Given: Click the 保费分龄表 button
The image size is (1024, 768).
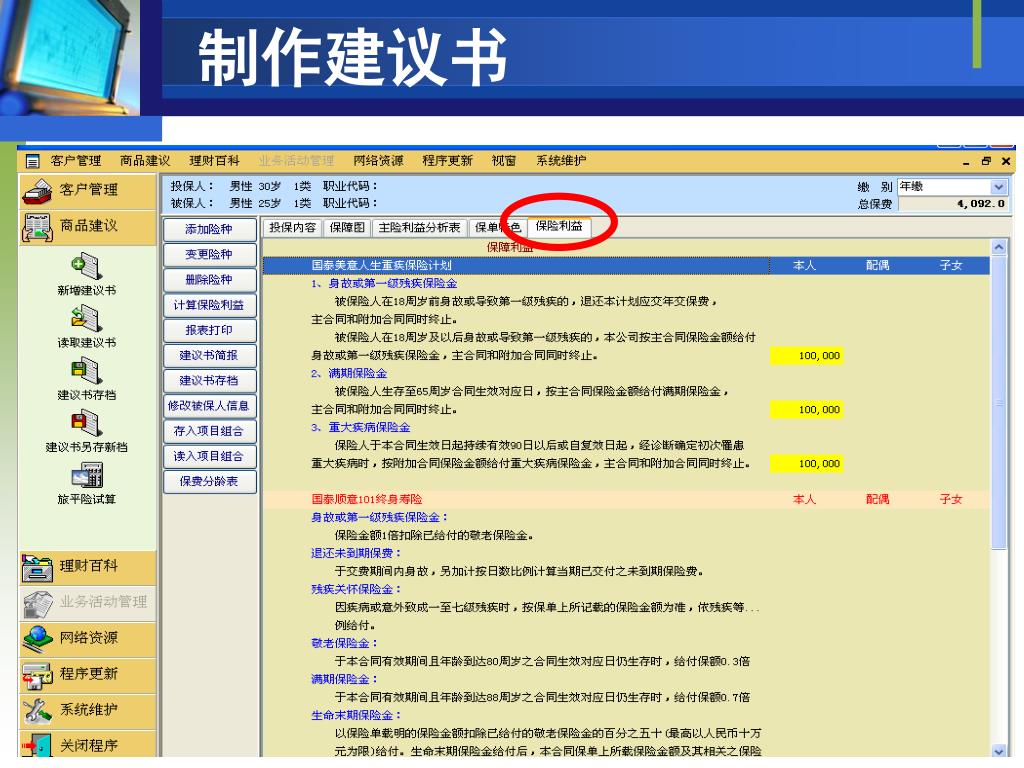Looking at the screenshot, I should click(209, 482).
